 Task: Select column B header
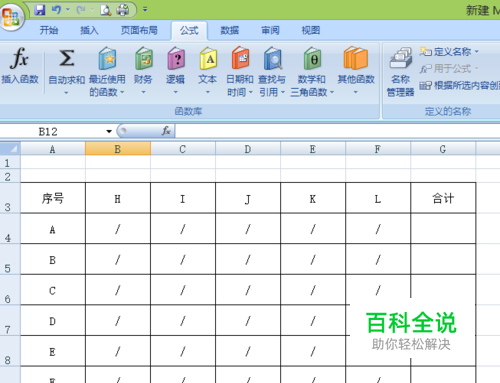coord(118,149)
